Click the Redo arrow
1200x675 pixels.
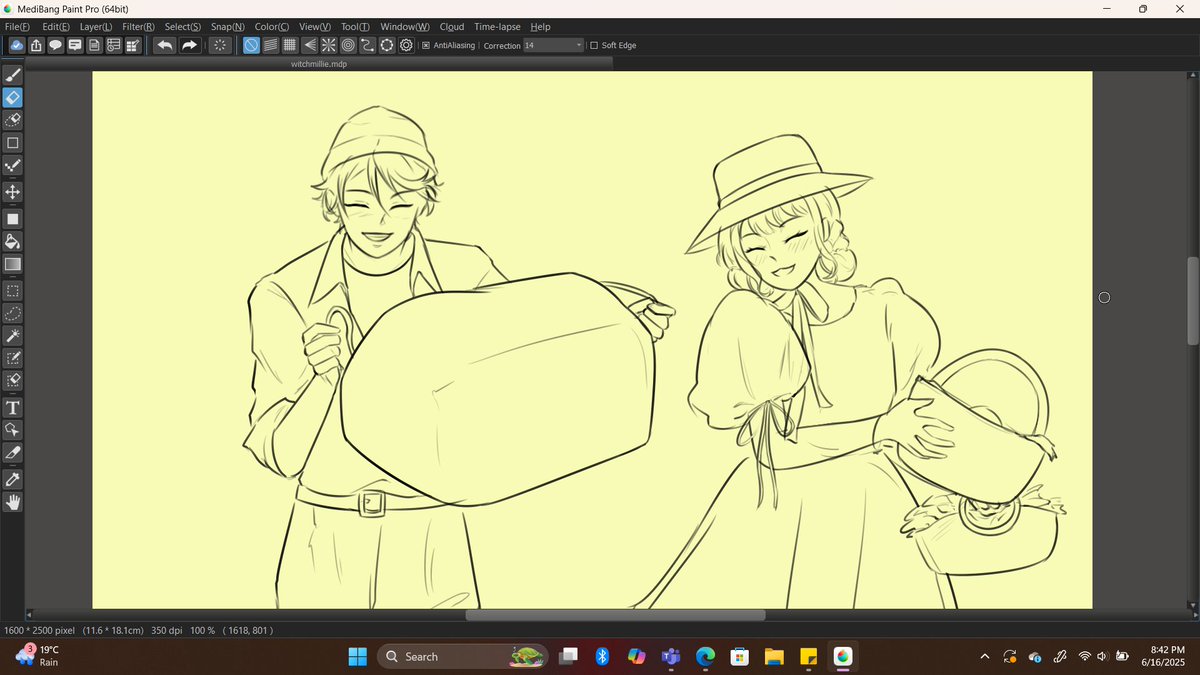pyautogui.click(x=188, y=45)
